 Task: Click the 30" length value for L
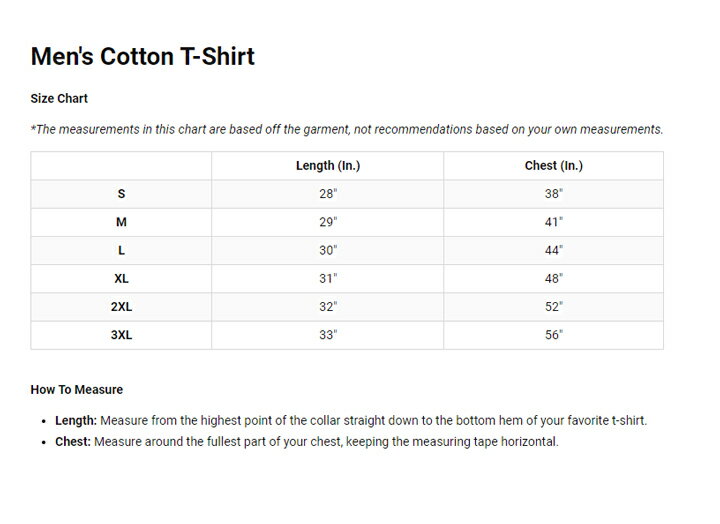click(x=328, y=250)
